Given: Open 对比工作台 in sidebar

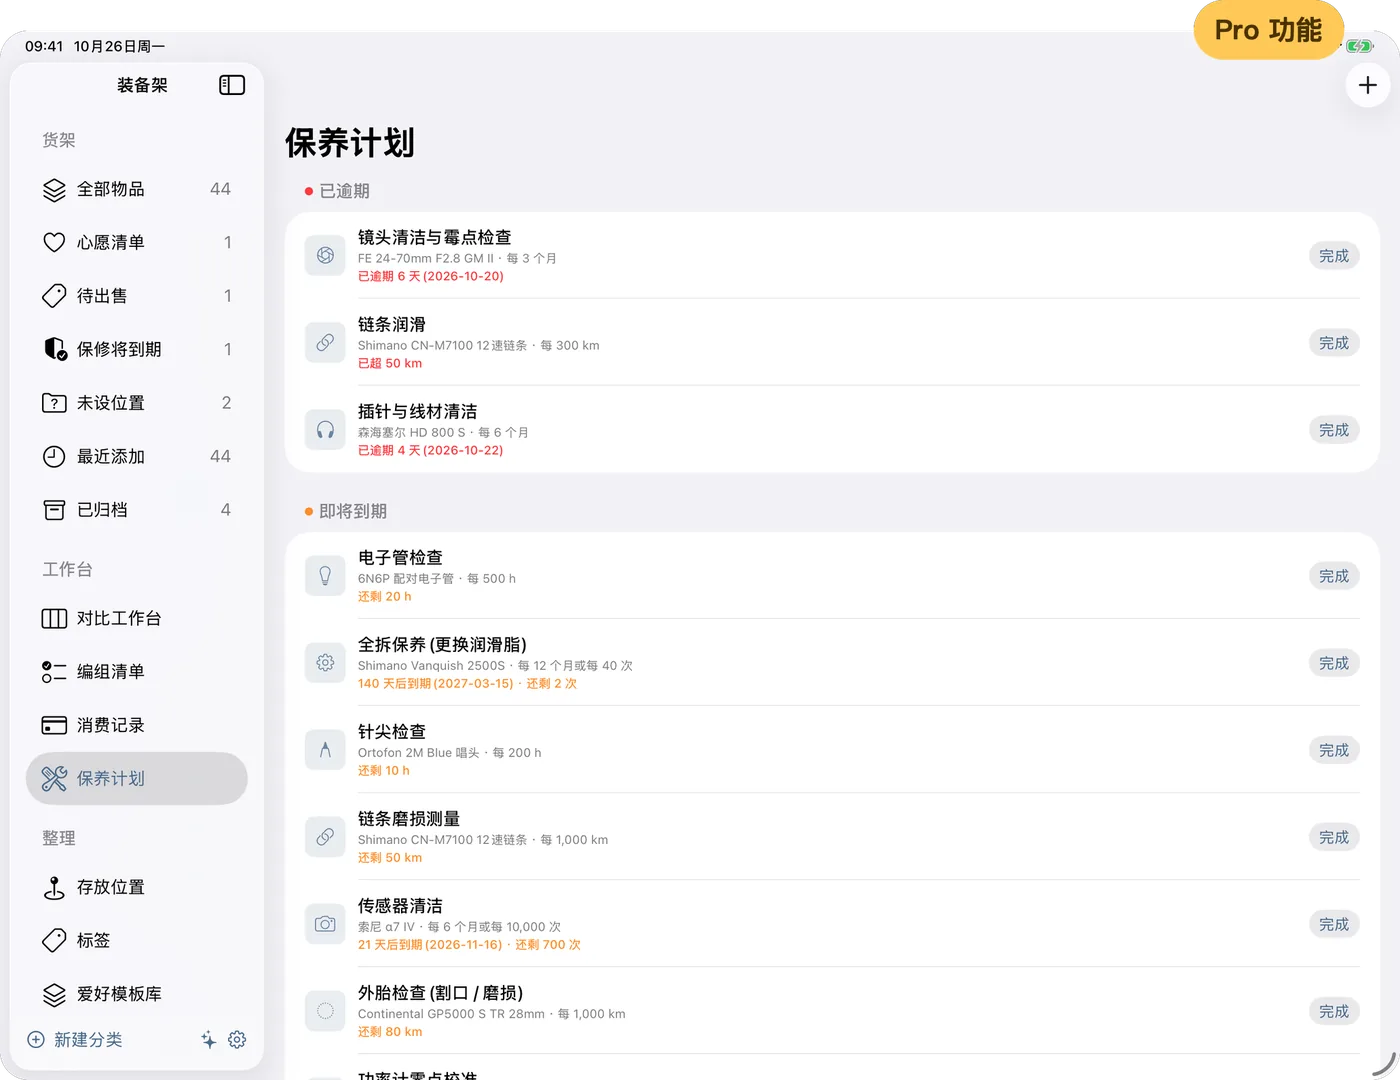Looking at the screenshot, I should (x=137, y=618).
